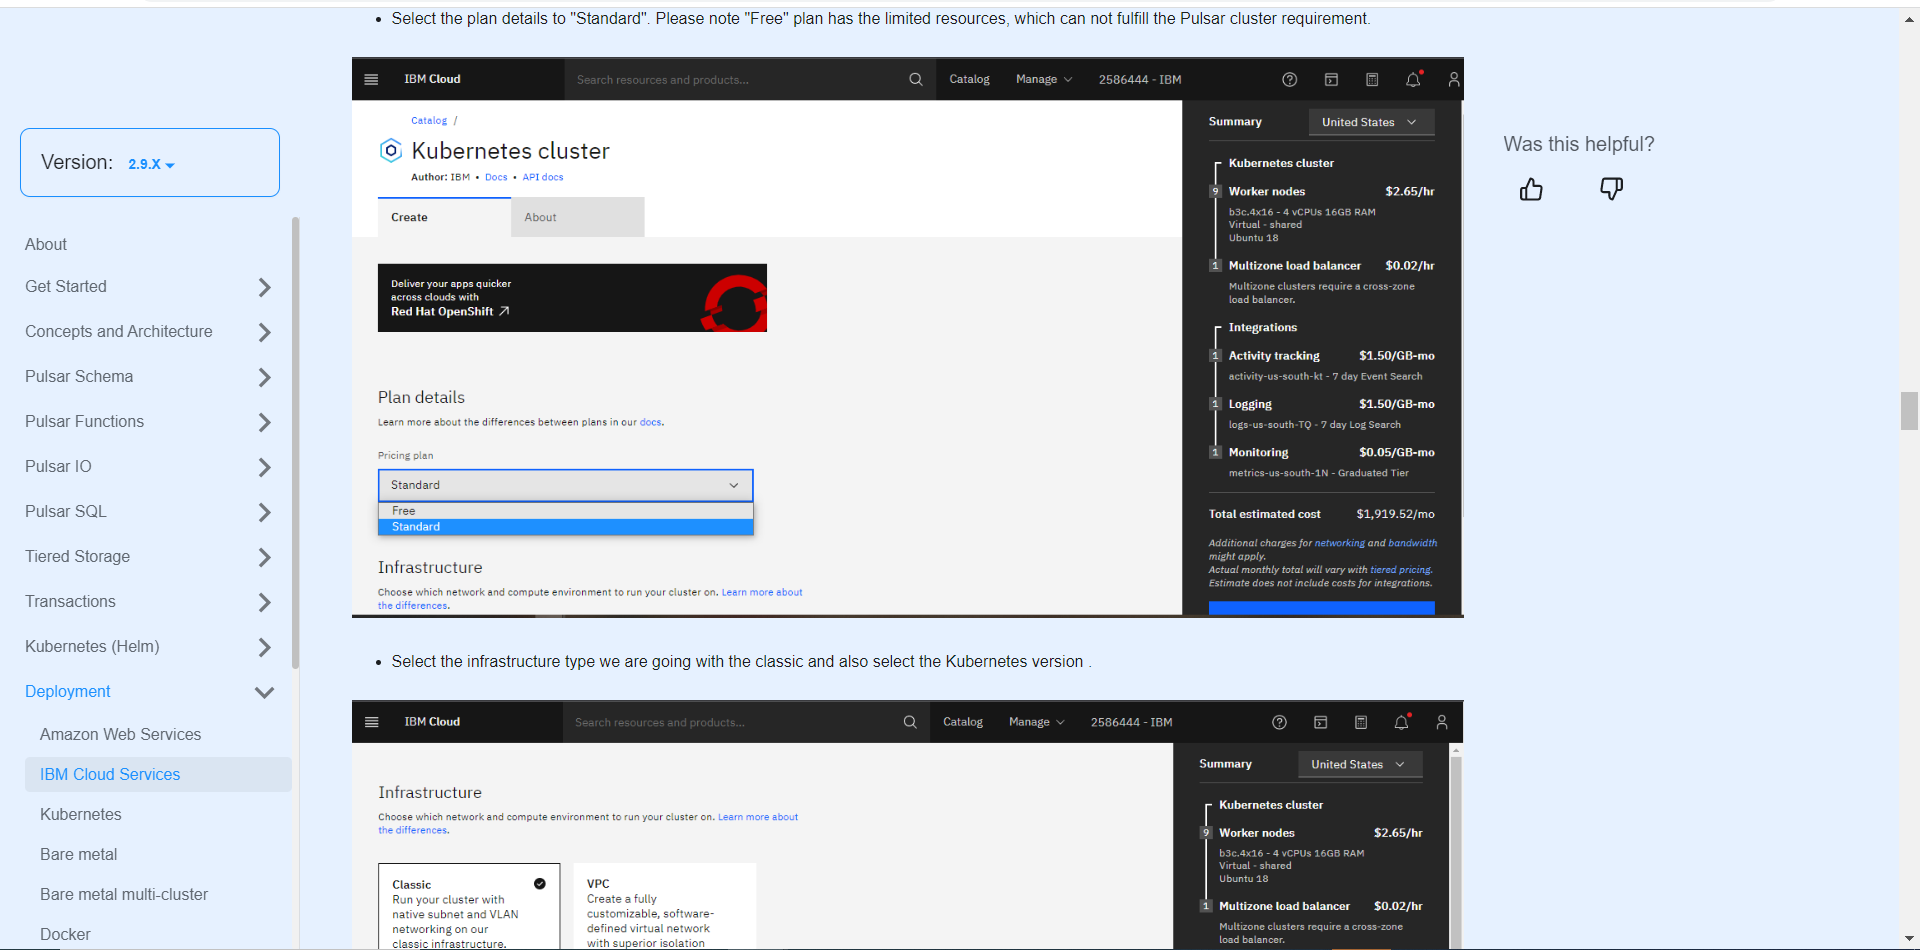1920x950 pixels.
Task: Expand the Get Started section
Action: (264, 287)
